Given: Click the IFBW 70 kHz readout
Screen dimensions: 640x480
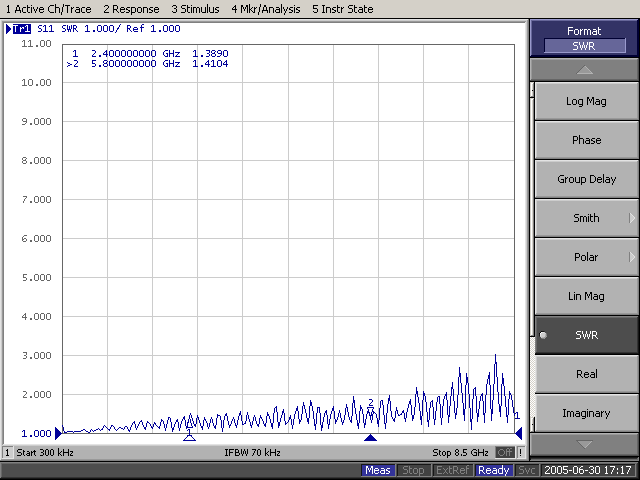Looking at the screenshot, I should pos(252,452).
